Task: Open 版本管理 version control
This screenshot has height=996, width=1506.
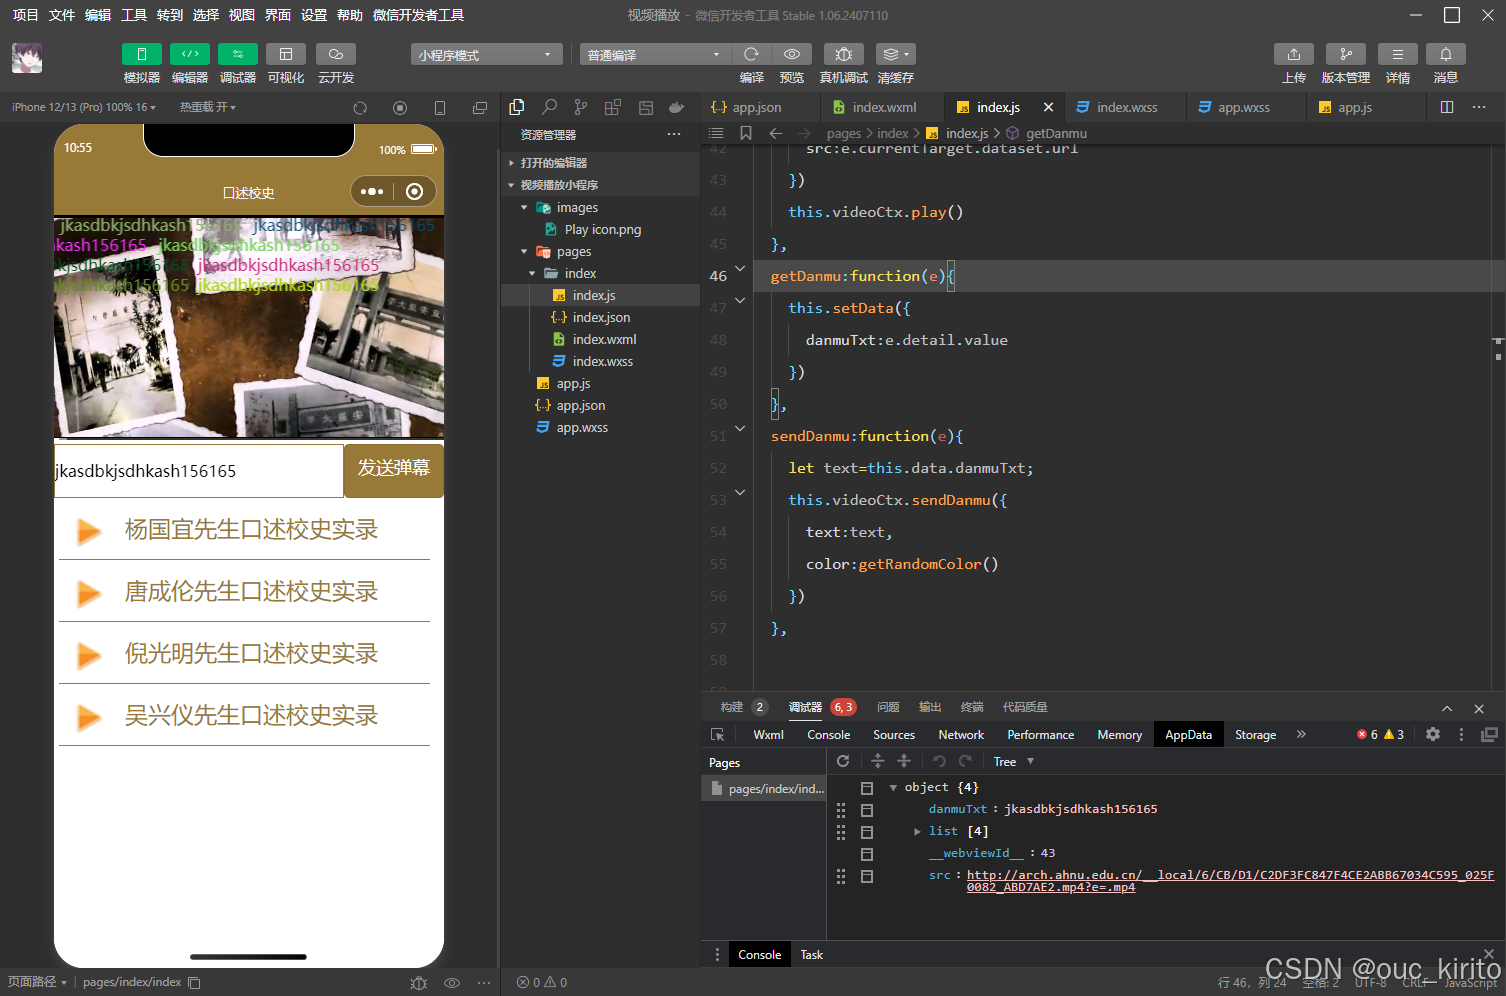Action: (x=1345, y=54)
